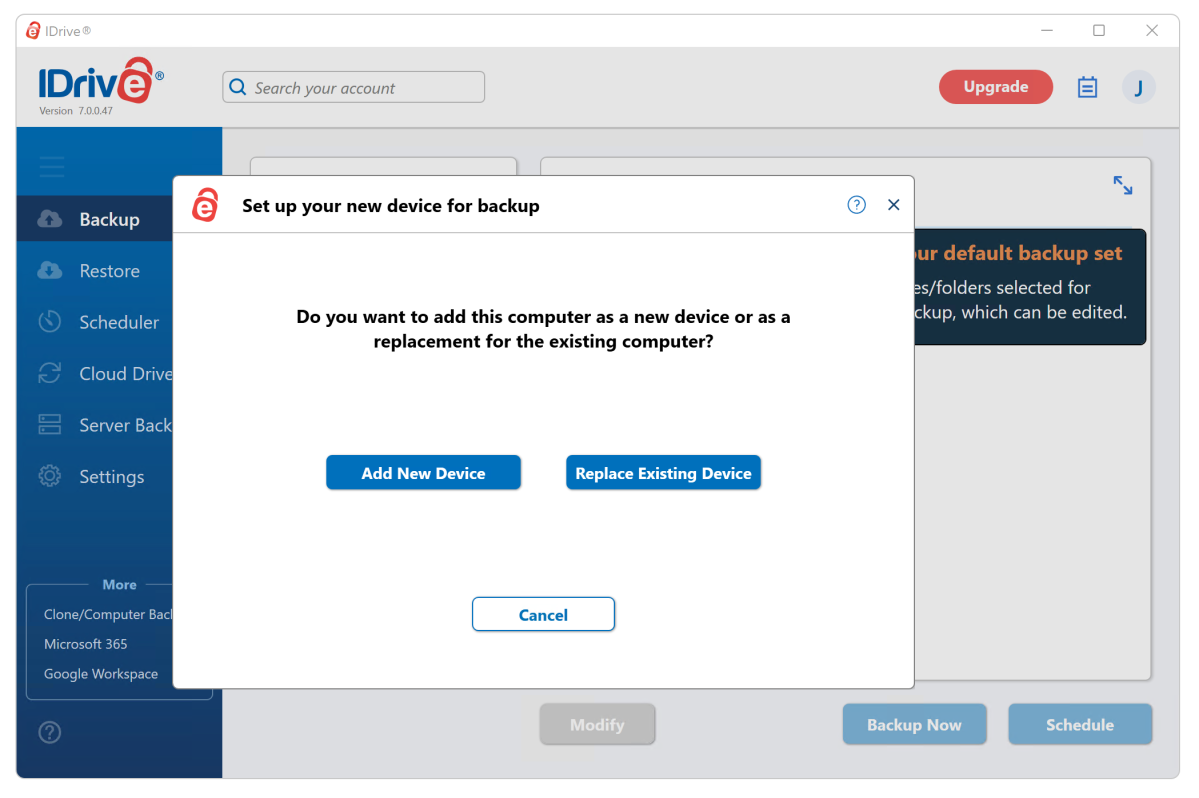Click the Settings gear icon
The width and height of the screenshot is (1199, 798).
[50, 475]
